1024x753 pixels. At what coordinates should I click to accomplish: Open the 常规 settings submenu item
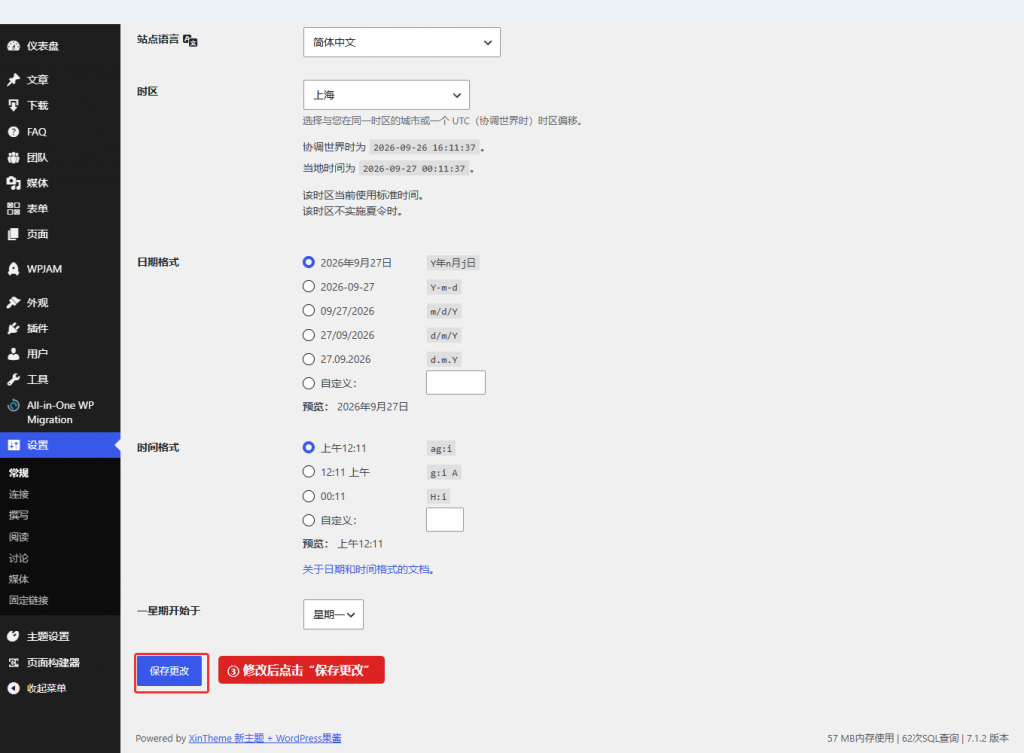(x=19, y=473)
